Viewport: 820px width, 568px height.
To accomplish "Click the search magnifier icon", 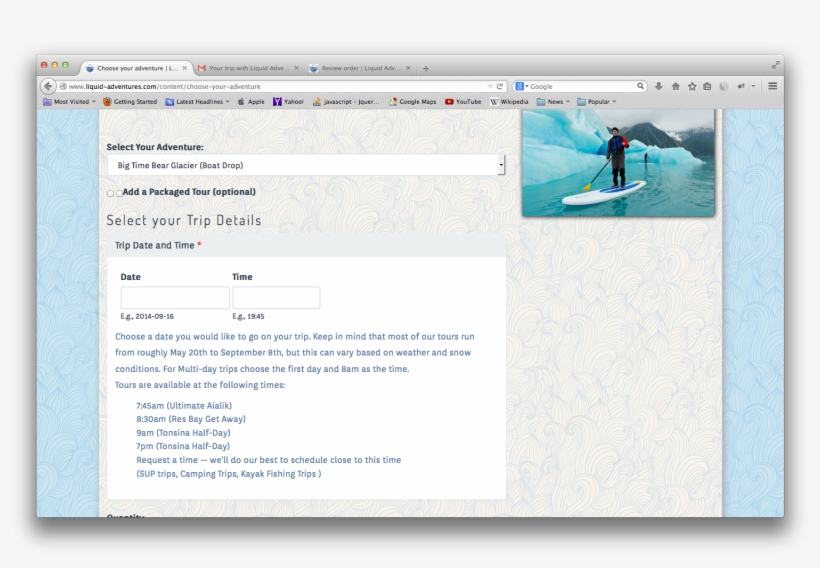I will pos(640,86).
